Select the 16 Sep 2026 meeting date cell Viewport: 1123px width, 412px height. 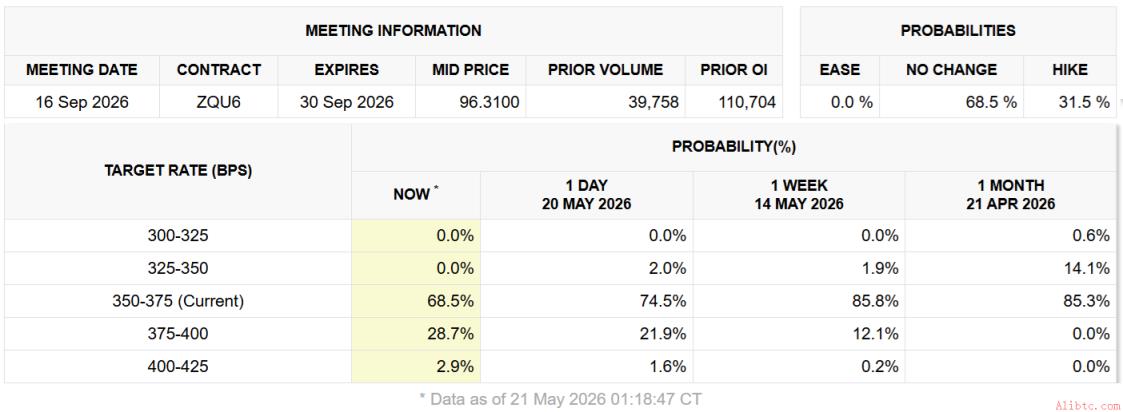[82, 102]
